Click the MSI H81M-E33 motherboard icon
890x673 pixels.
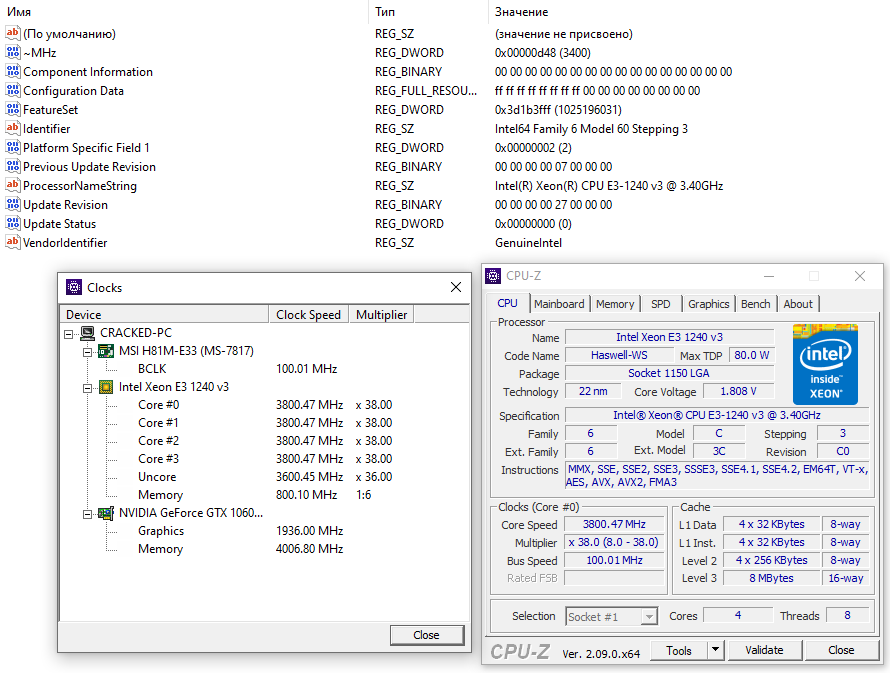[106, 351]
